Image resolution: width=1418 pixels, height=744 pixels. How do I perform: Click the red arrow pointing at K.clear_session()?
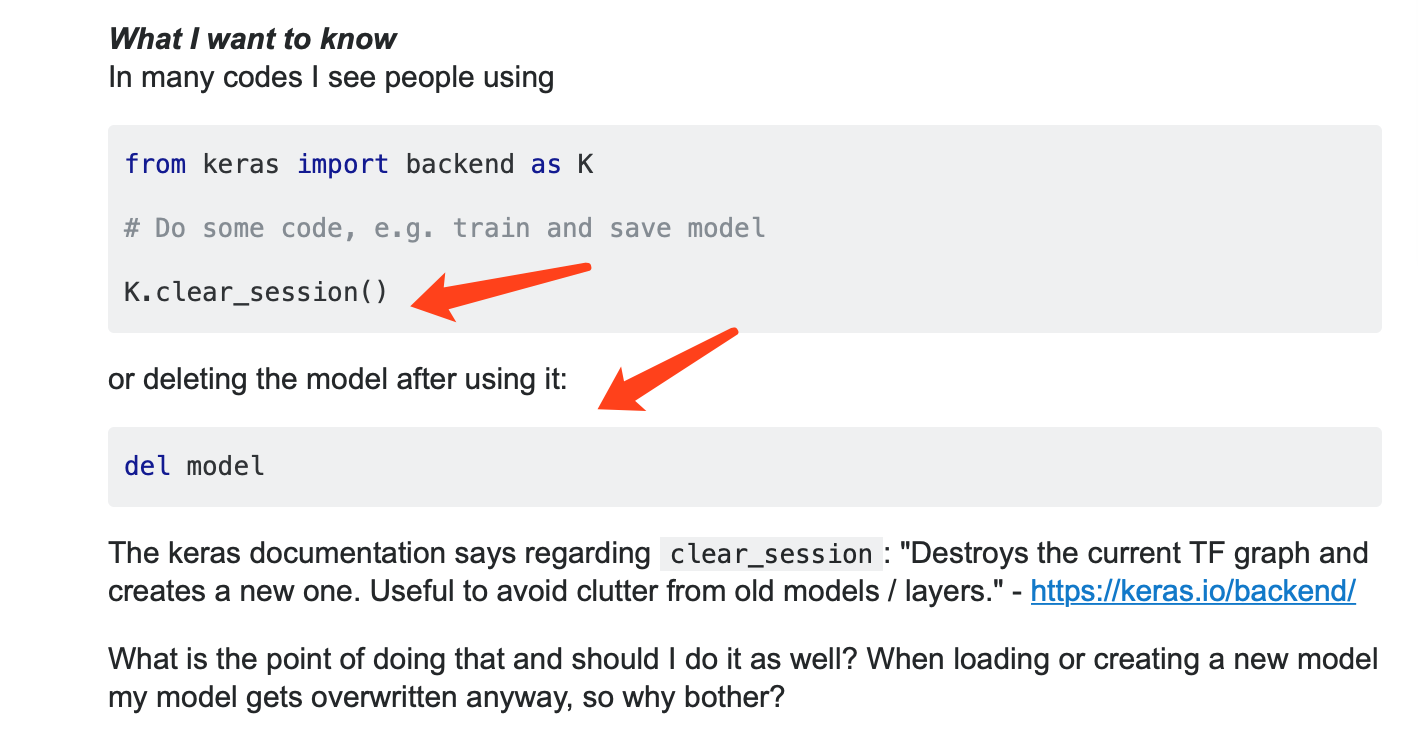pos(502,288)
